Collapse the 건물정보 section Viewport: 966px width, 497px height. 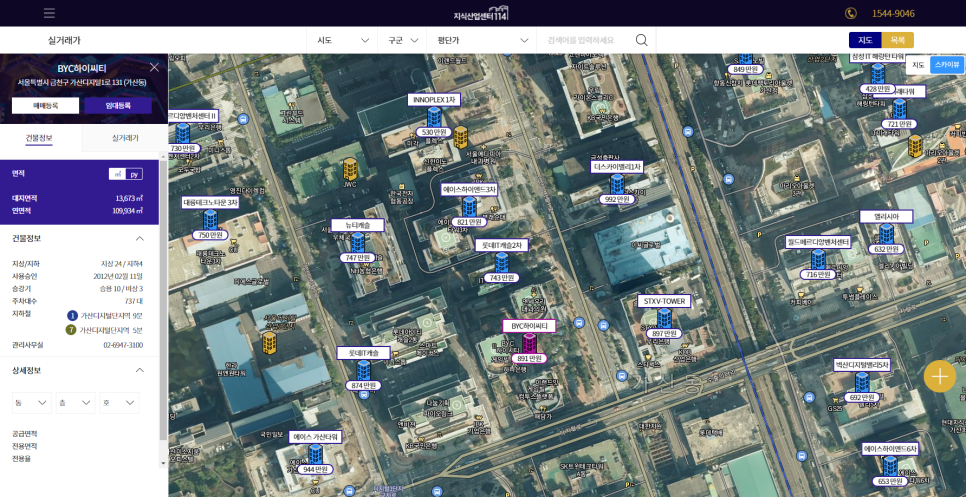coord(139,239)
